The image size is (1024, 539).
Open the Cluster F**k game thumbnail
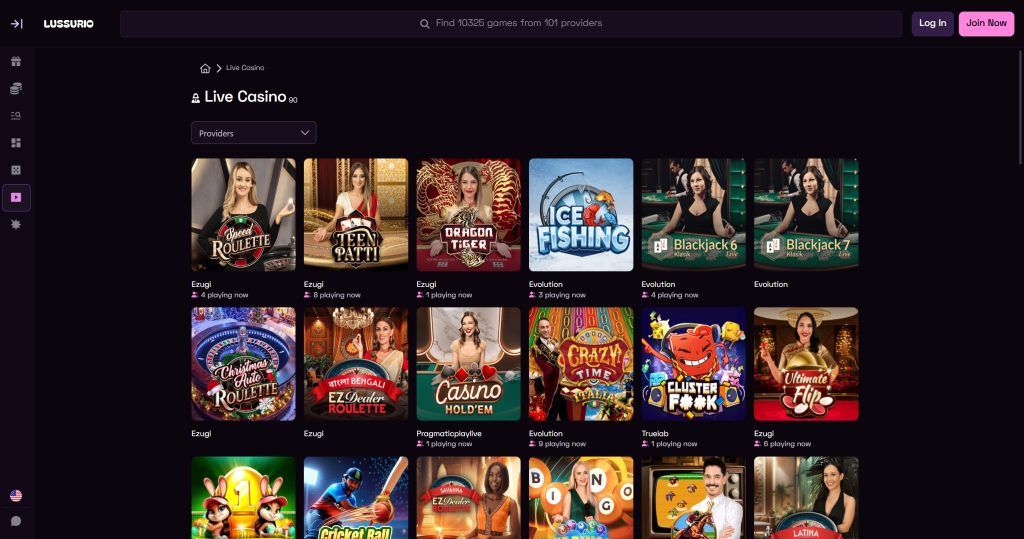694,364
